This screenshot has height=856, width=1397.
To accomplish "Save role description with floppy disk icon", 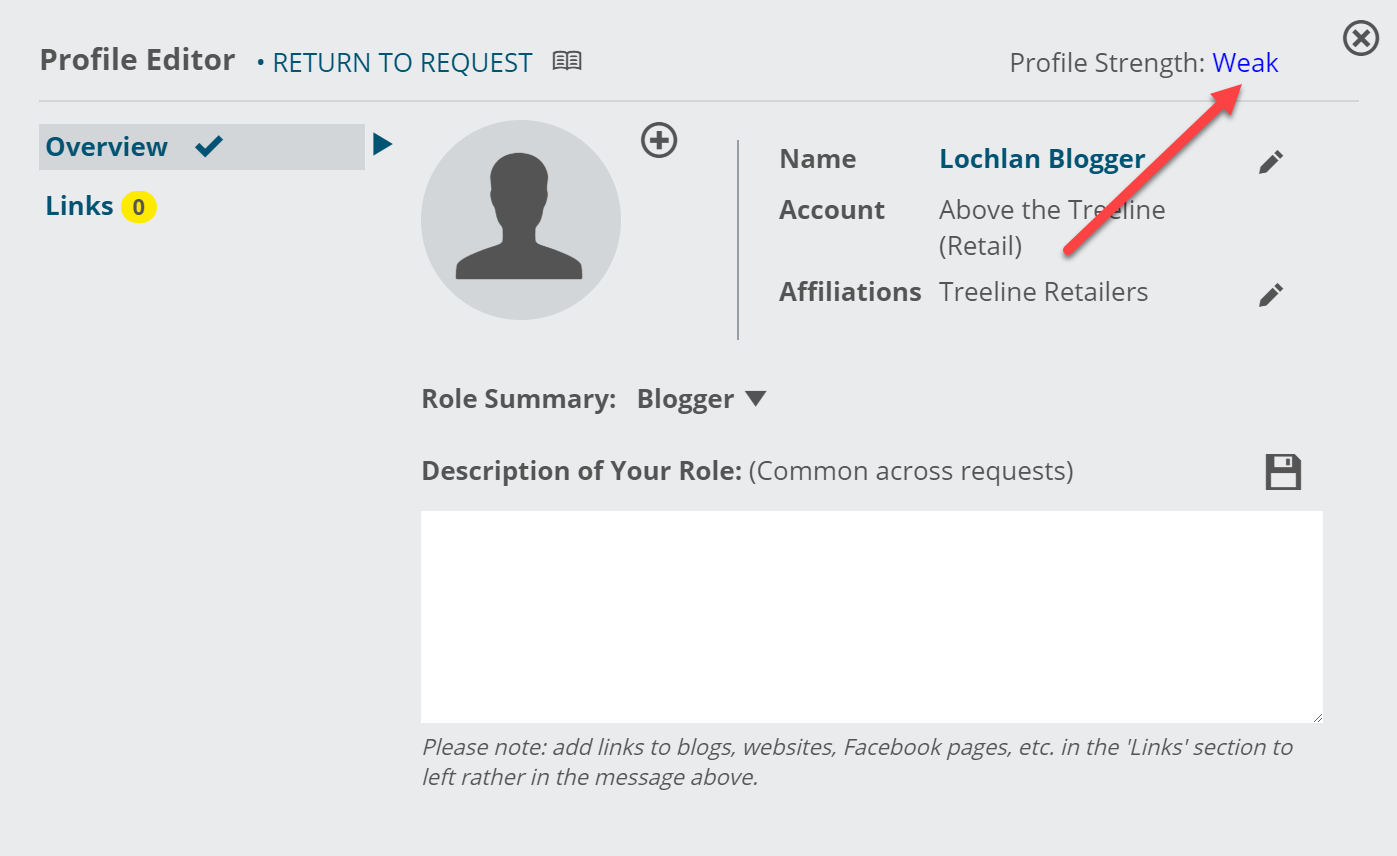I will tap(1283, 471).
